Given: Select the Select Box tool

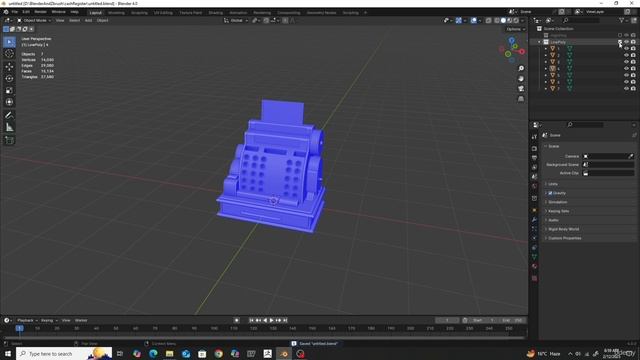Looking at the screenshot, I should point(9,42).
